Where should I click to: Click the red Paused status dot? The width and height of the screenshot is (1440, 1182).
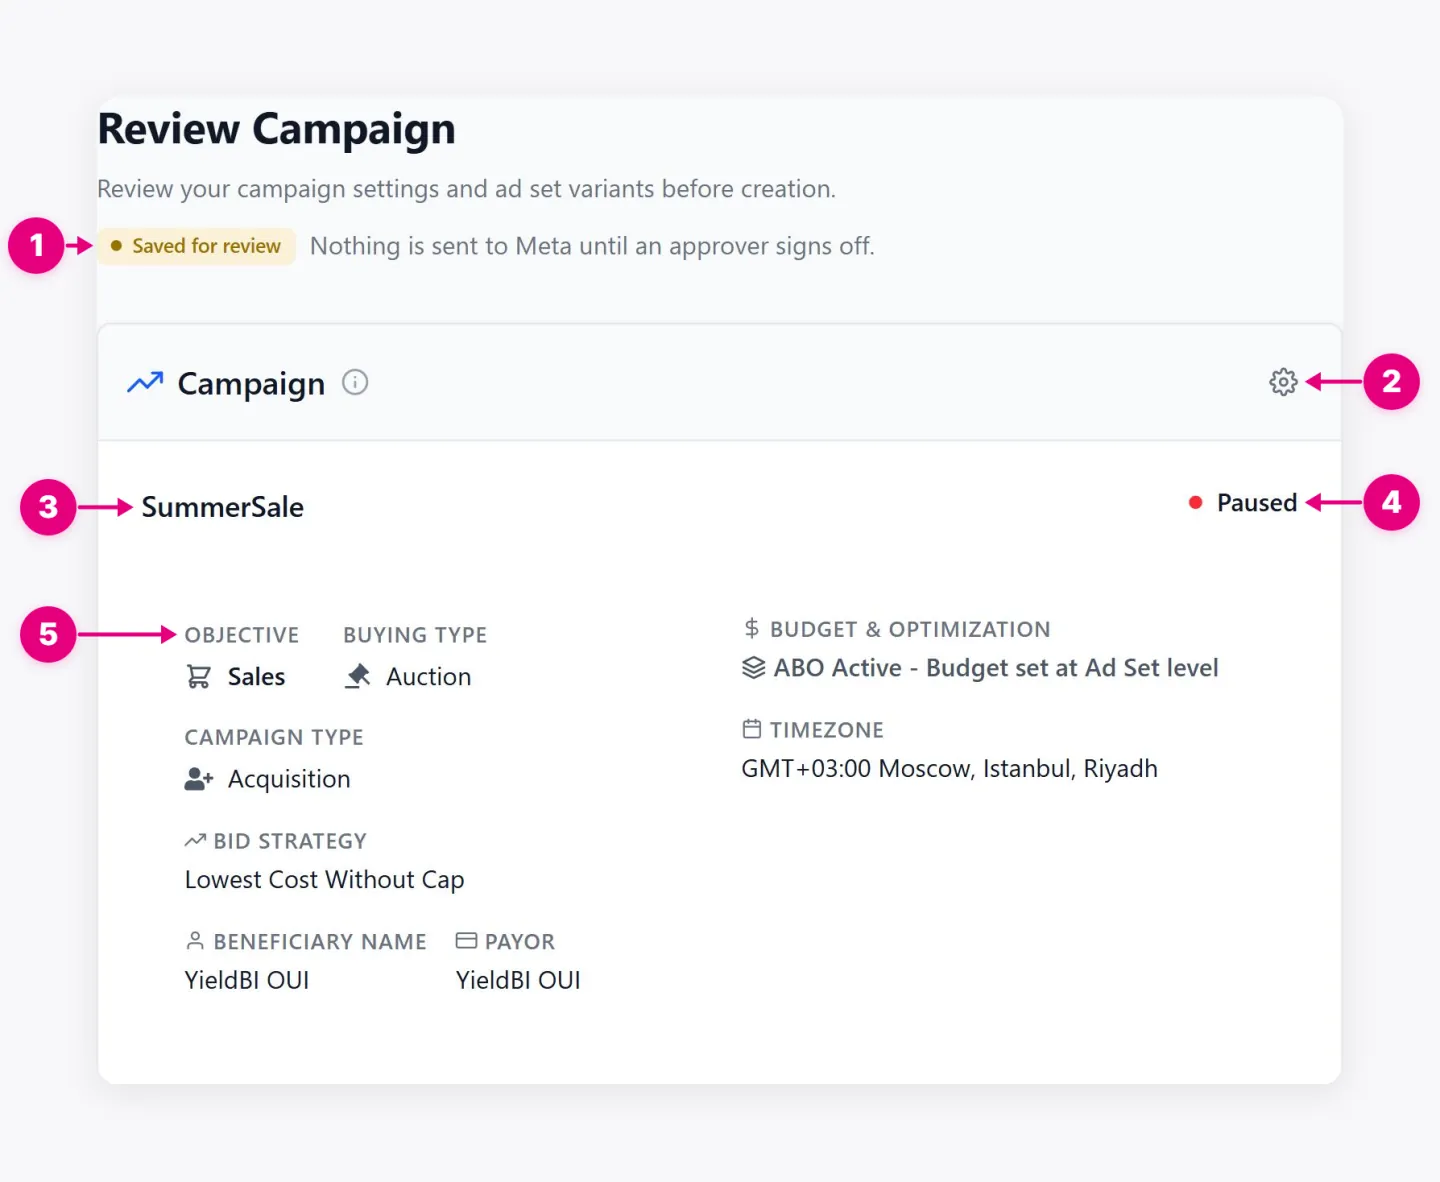tap(1195, 503)
